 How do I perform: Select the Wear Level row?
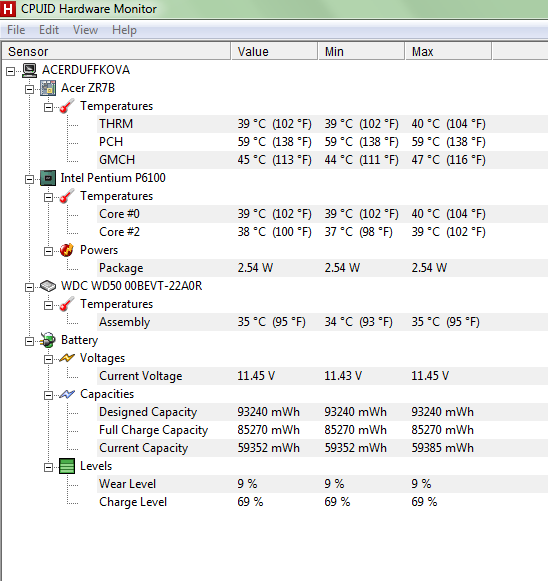coord(322,484)
